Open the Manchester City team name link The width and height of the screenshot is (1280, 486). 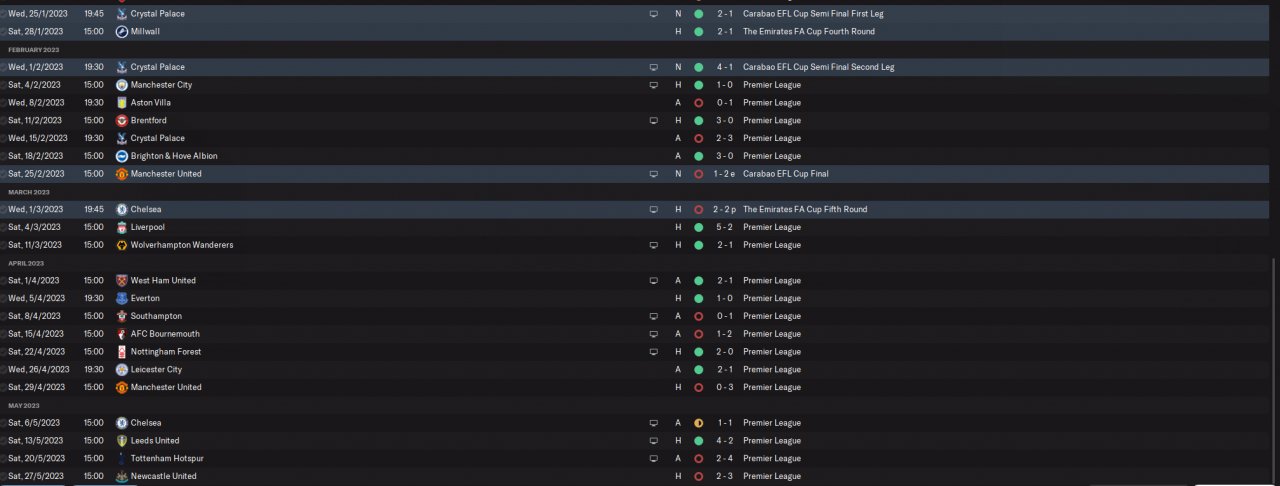click(161, 85)
